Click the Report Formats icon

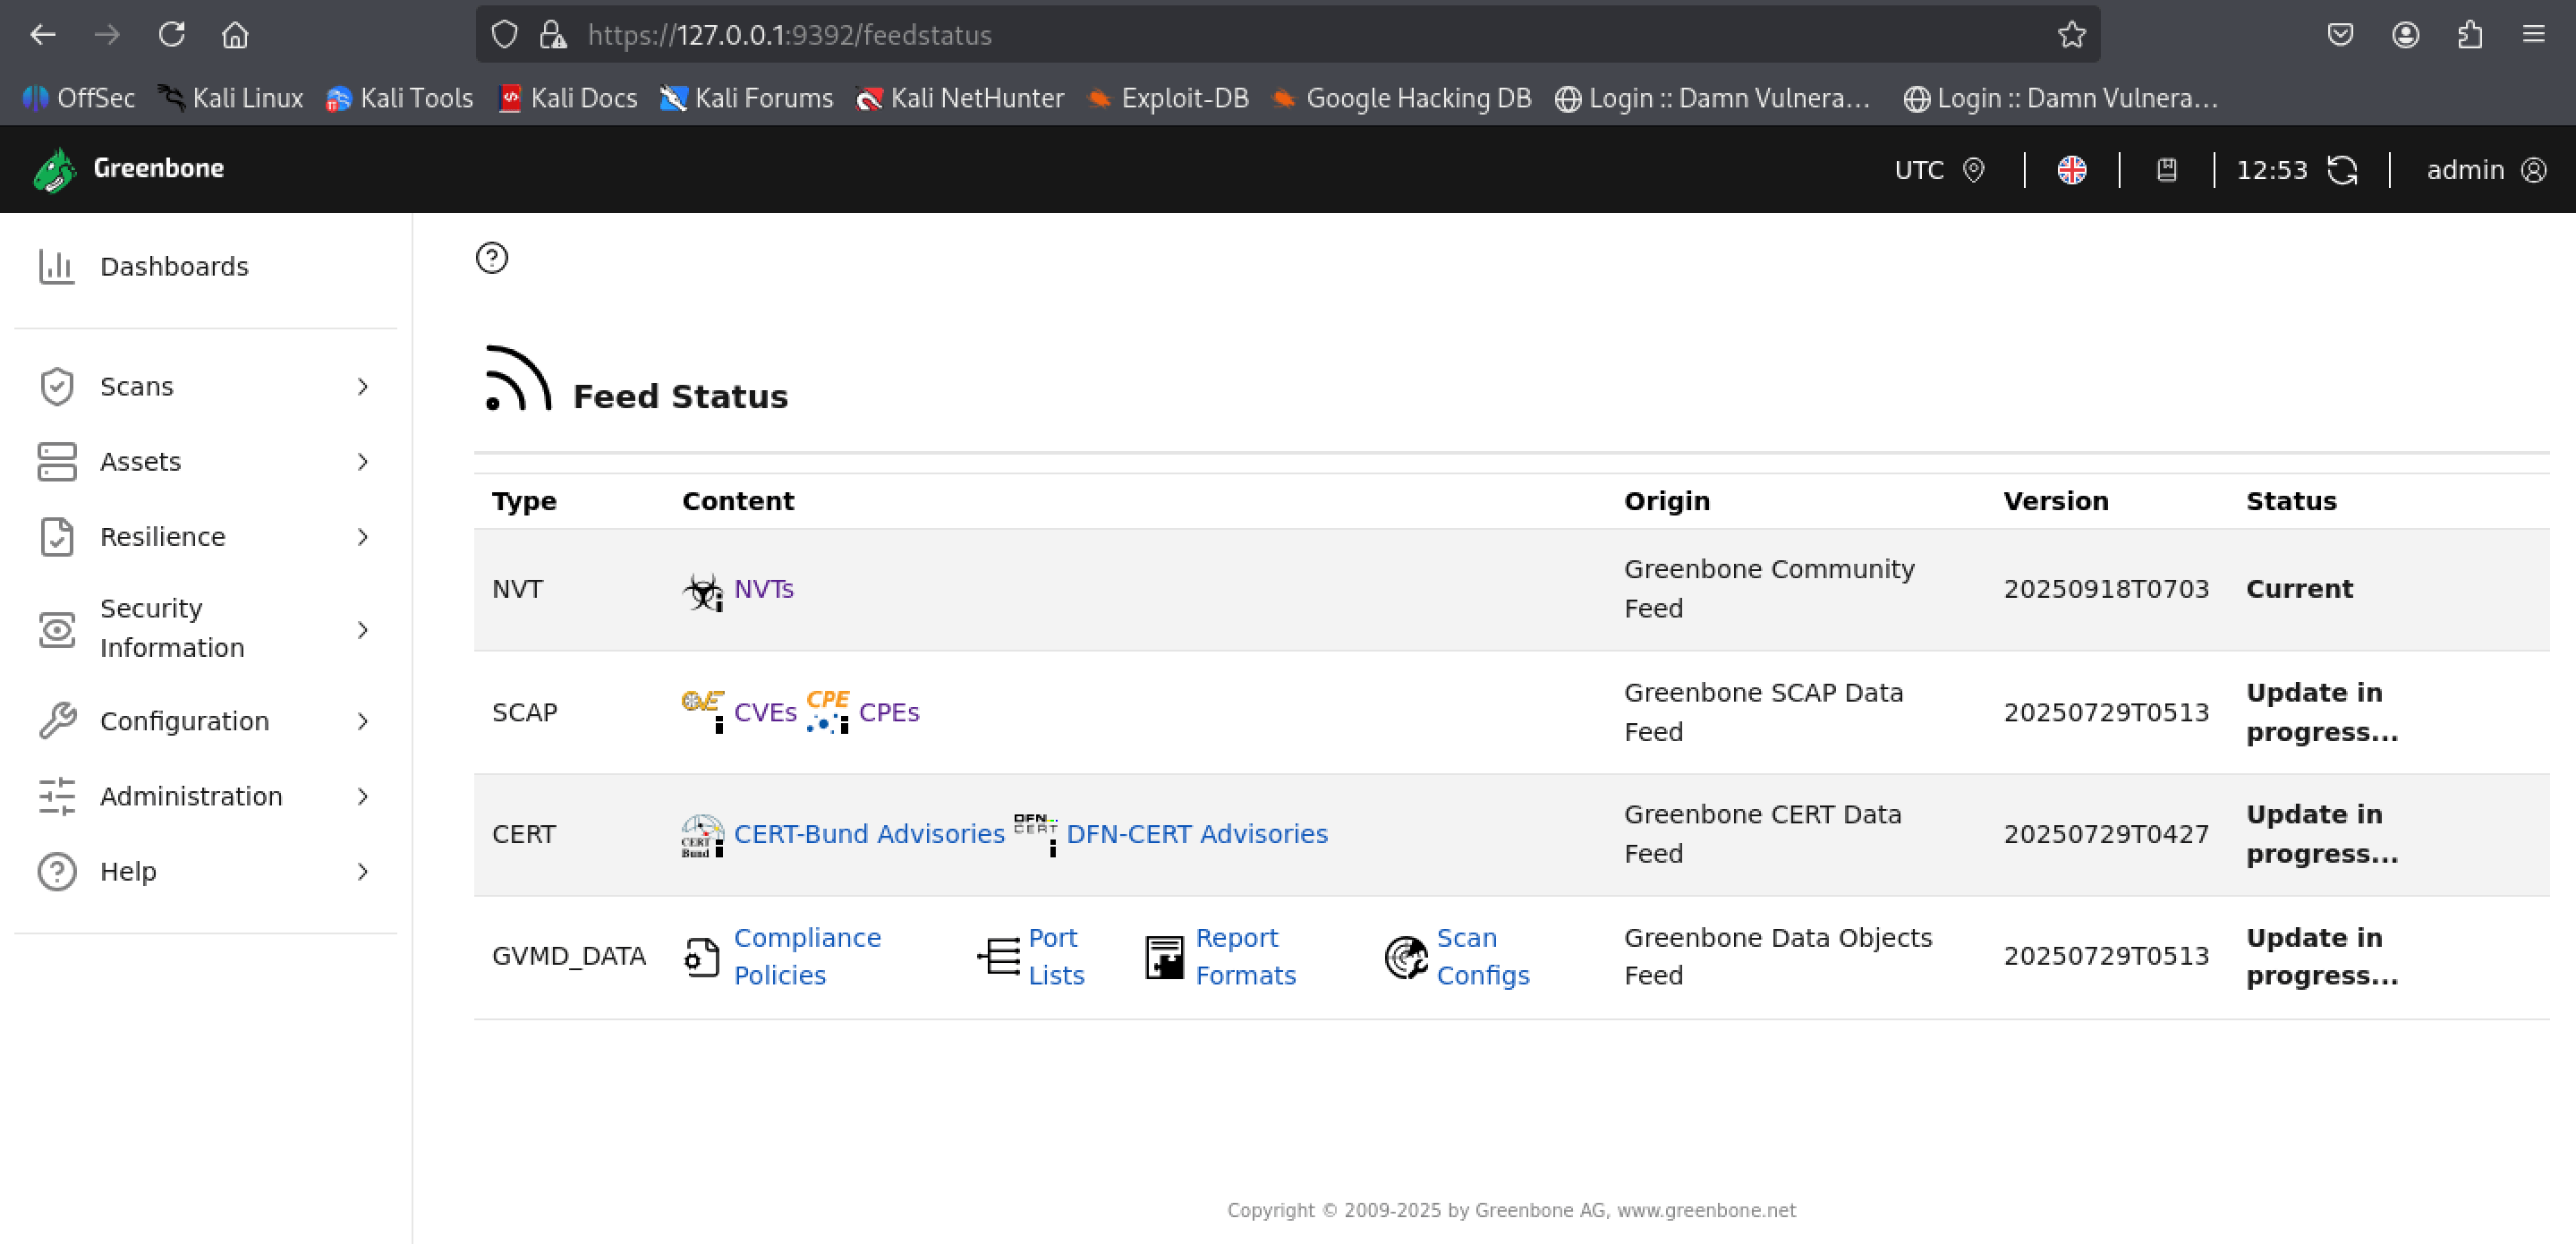pos(1164,957)
